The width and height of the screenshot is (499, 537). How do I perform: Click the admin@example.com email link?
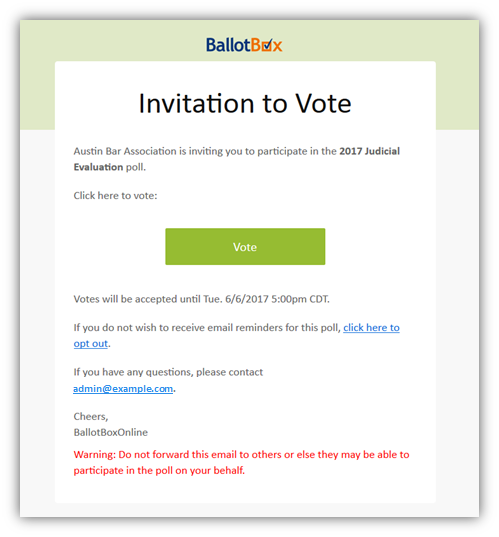pos(123,389)
